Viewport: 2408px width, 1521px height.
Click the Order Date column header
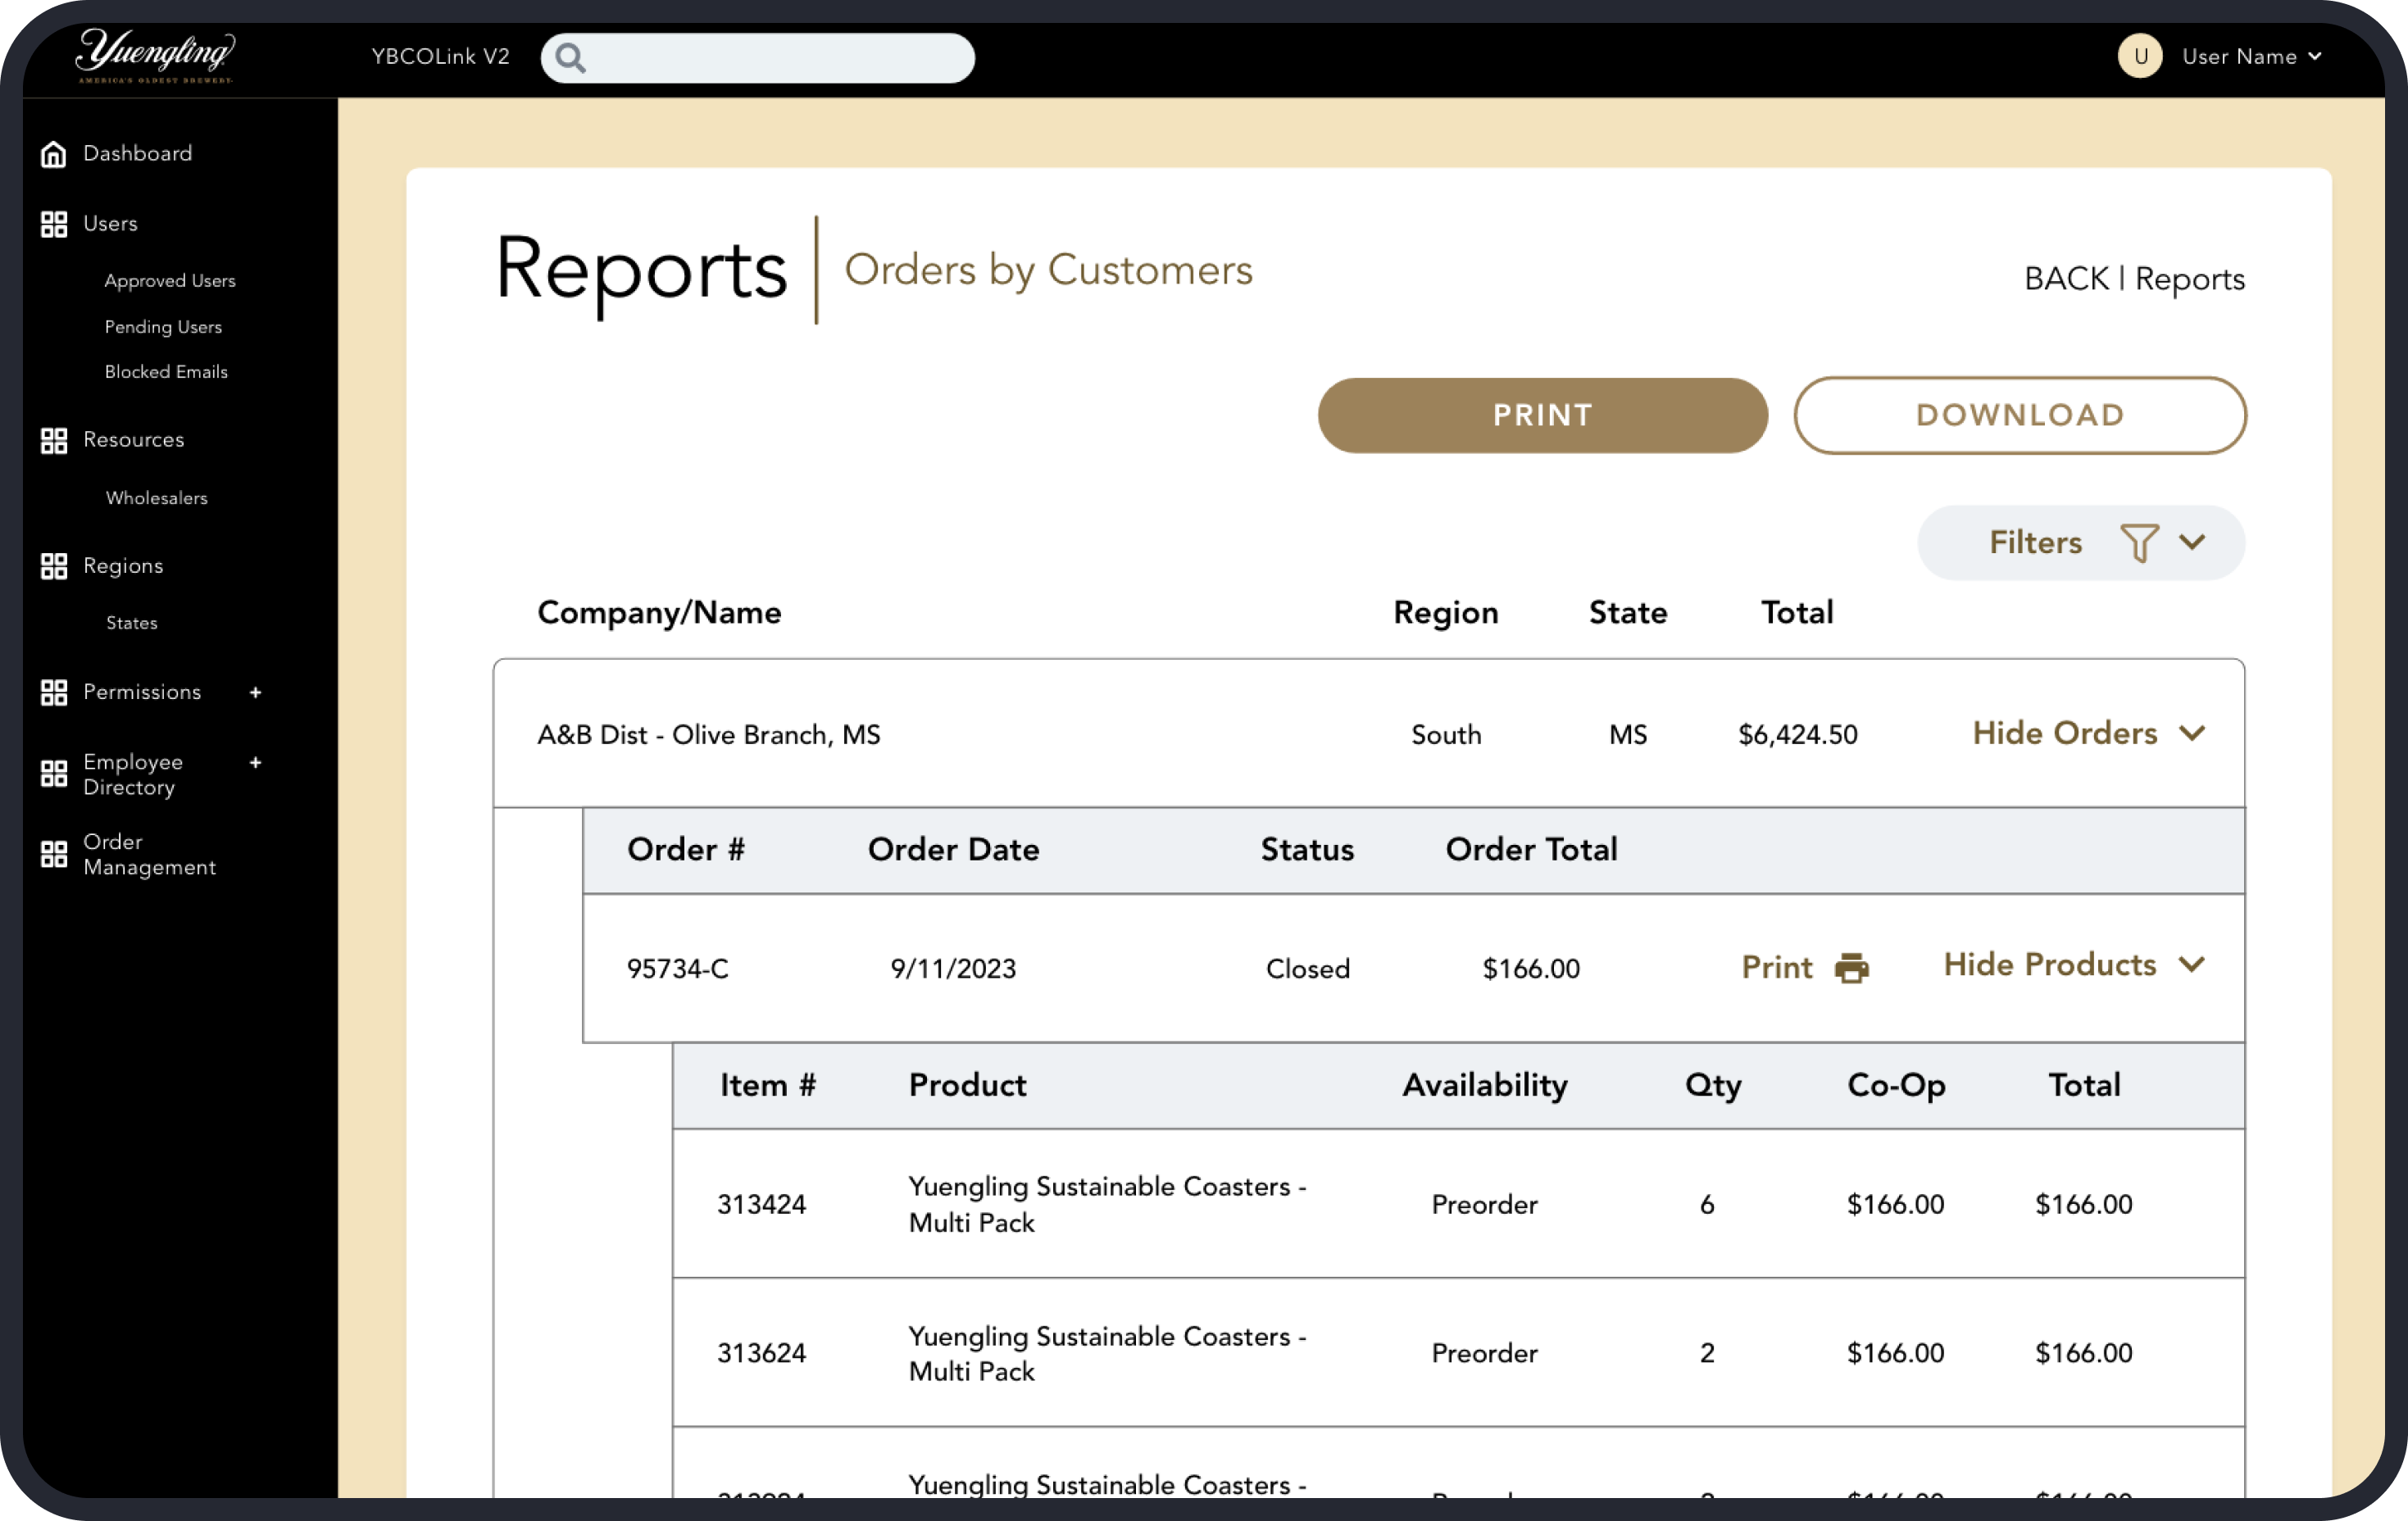[953, 849]
